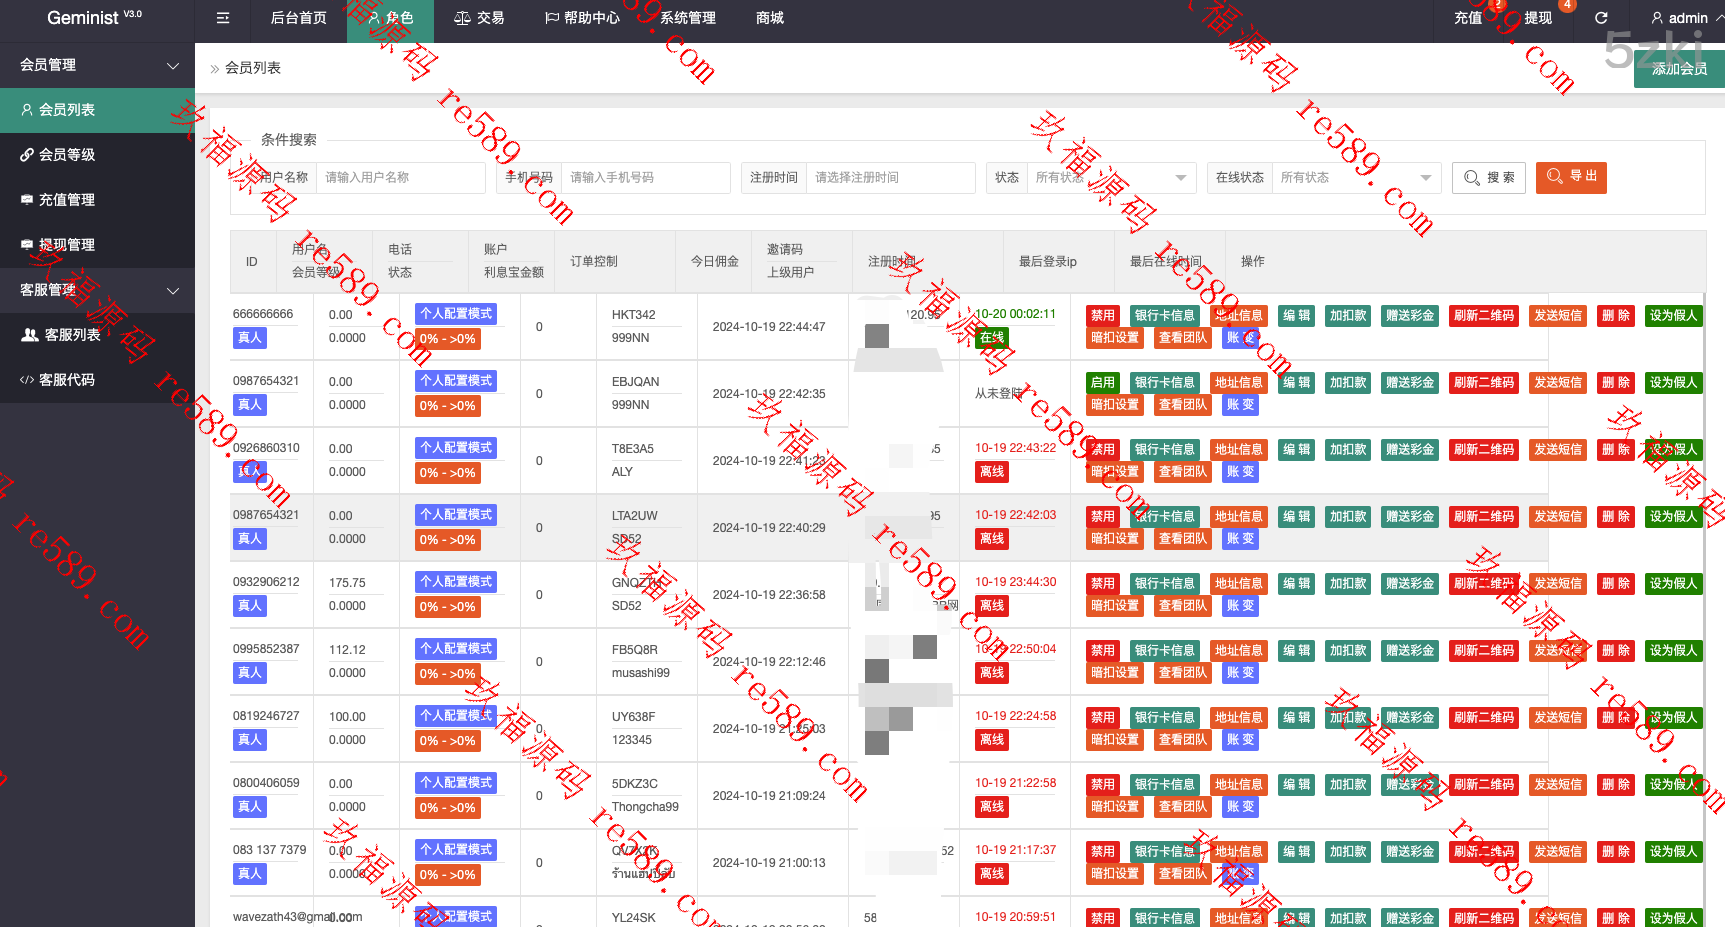
Task: Open 客服列表 in the sidebar
Action: pos(72,335)
